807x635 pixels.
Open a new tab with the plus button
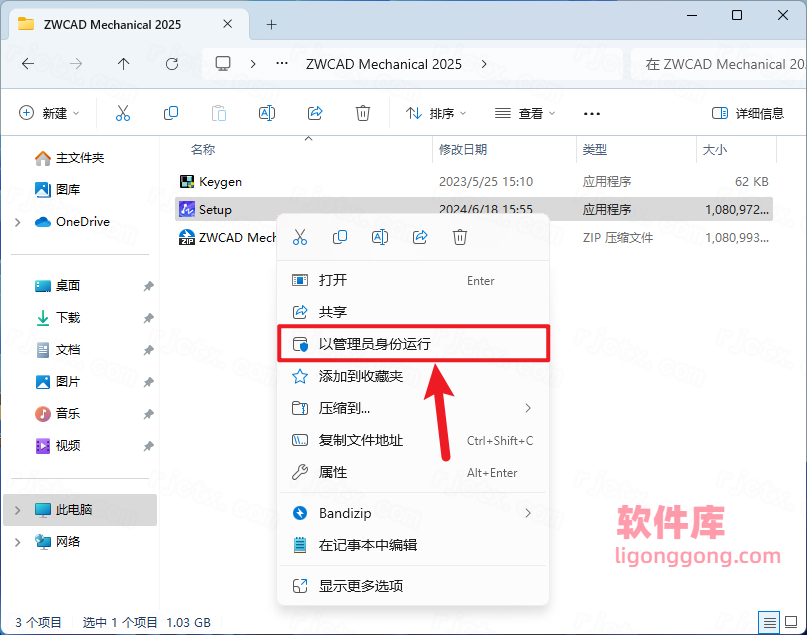tap(271, 24)
